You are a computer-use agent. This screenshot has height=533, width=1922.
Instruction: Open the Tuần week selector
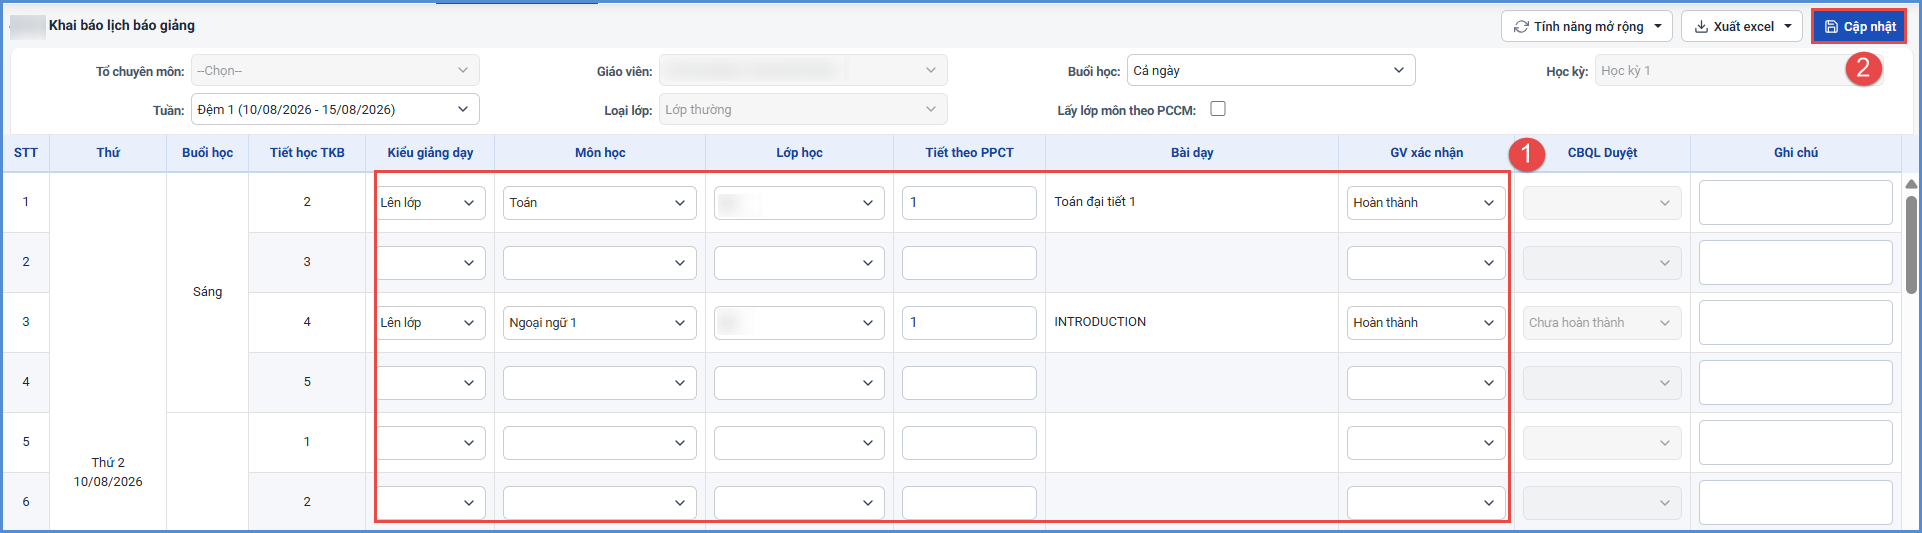coord(335,109)
